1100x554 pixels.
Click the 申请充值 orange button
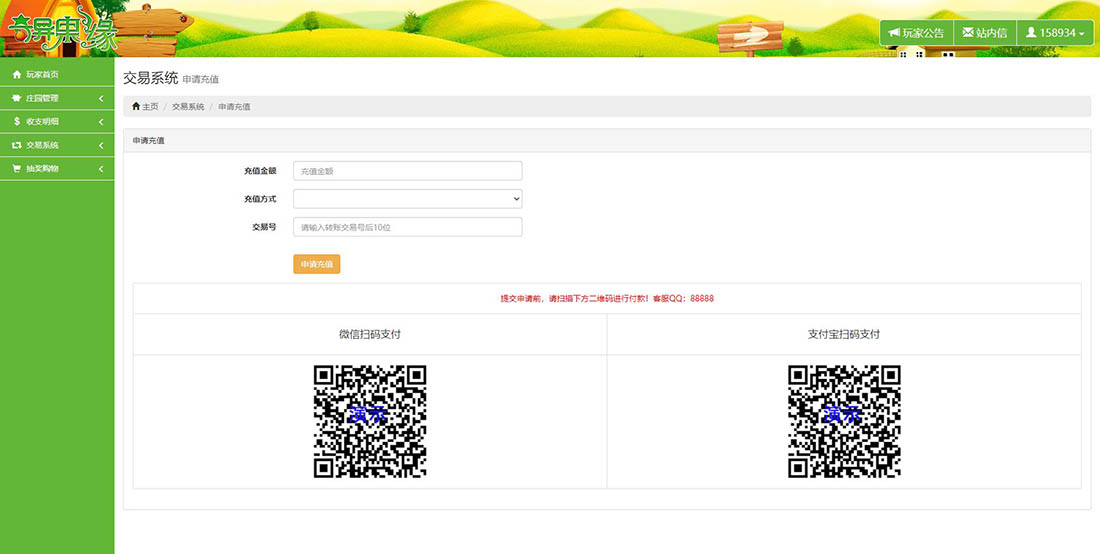(x=316, y=264)
